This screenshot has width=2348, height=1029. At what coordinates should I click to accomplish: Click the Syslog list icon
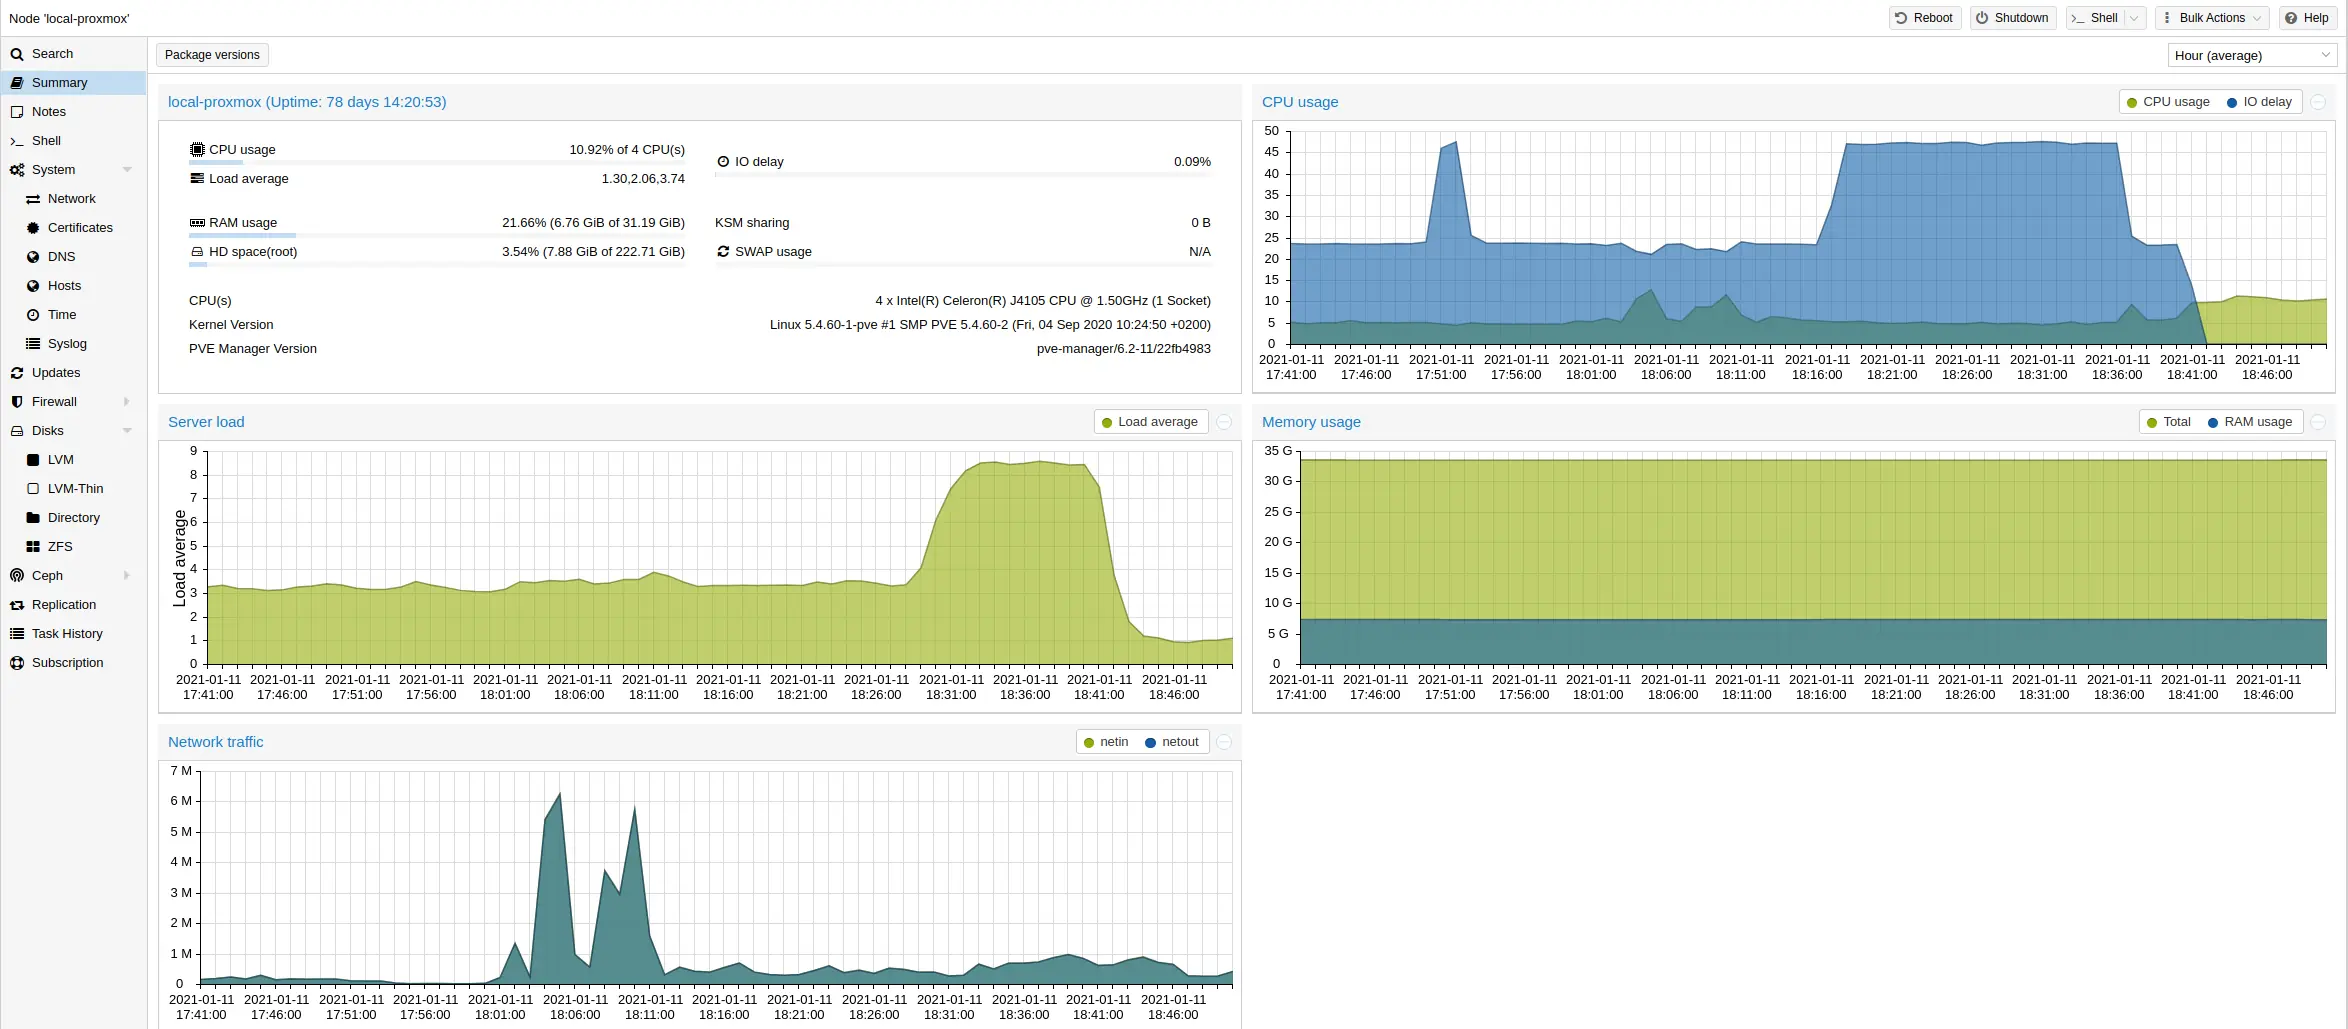(x=33, y=344)
